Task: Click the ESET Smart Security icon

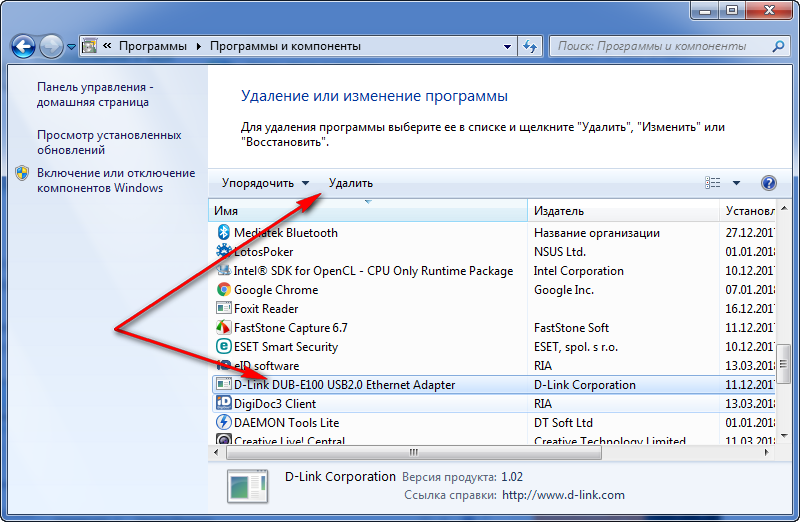Action: [223, 346]
